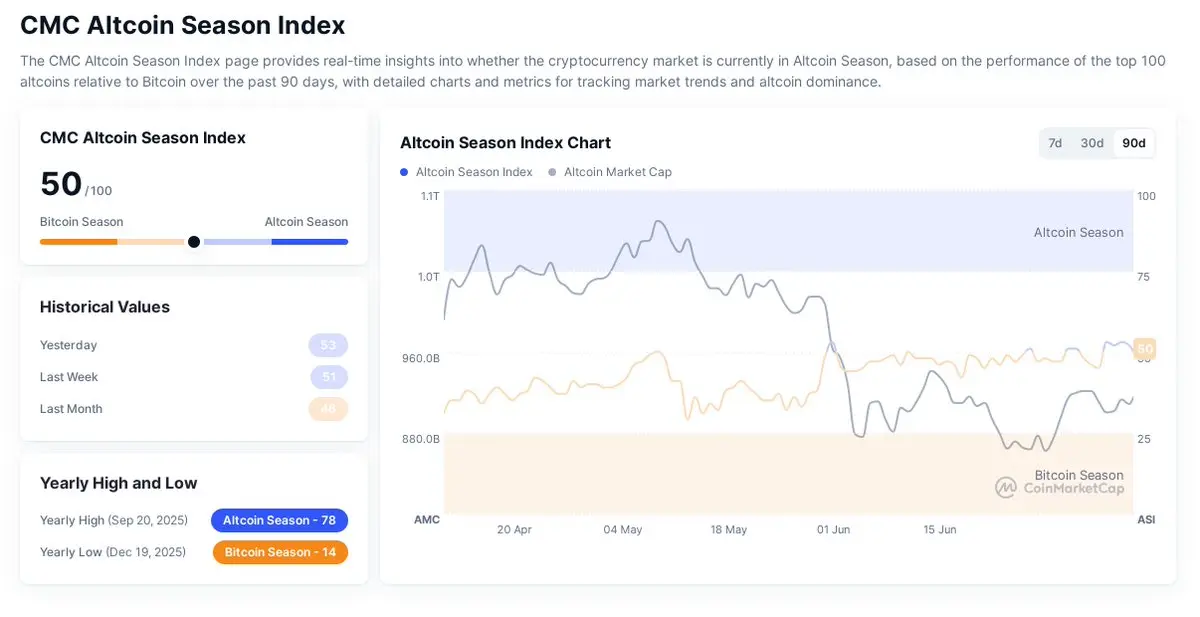Image resolution: width=1200 pixels, height=617 pixels.
Task: Click the Altcoin Season shaded zone label
Action: [1078, 232]
